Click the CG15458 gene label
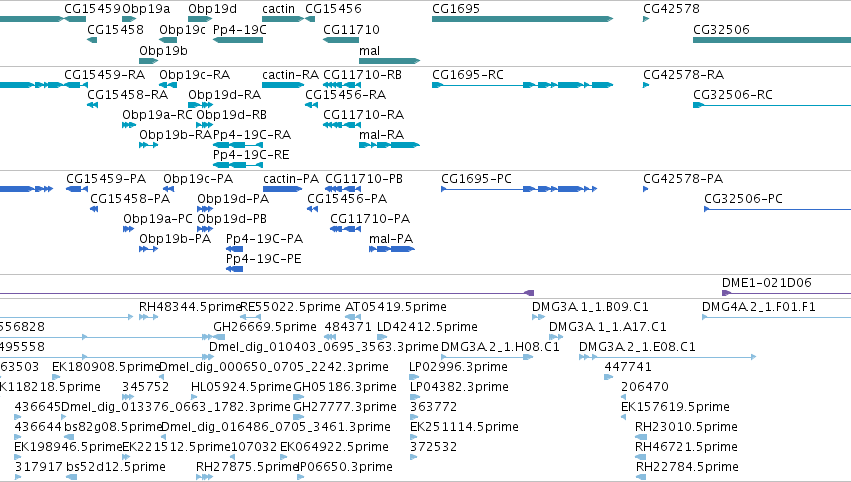The image size is (851, 482). pyautogui.click(x=116, y=29)
